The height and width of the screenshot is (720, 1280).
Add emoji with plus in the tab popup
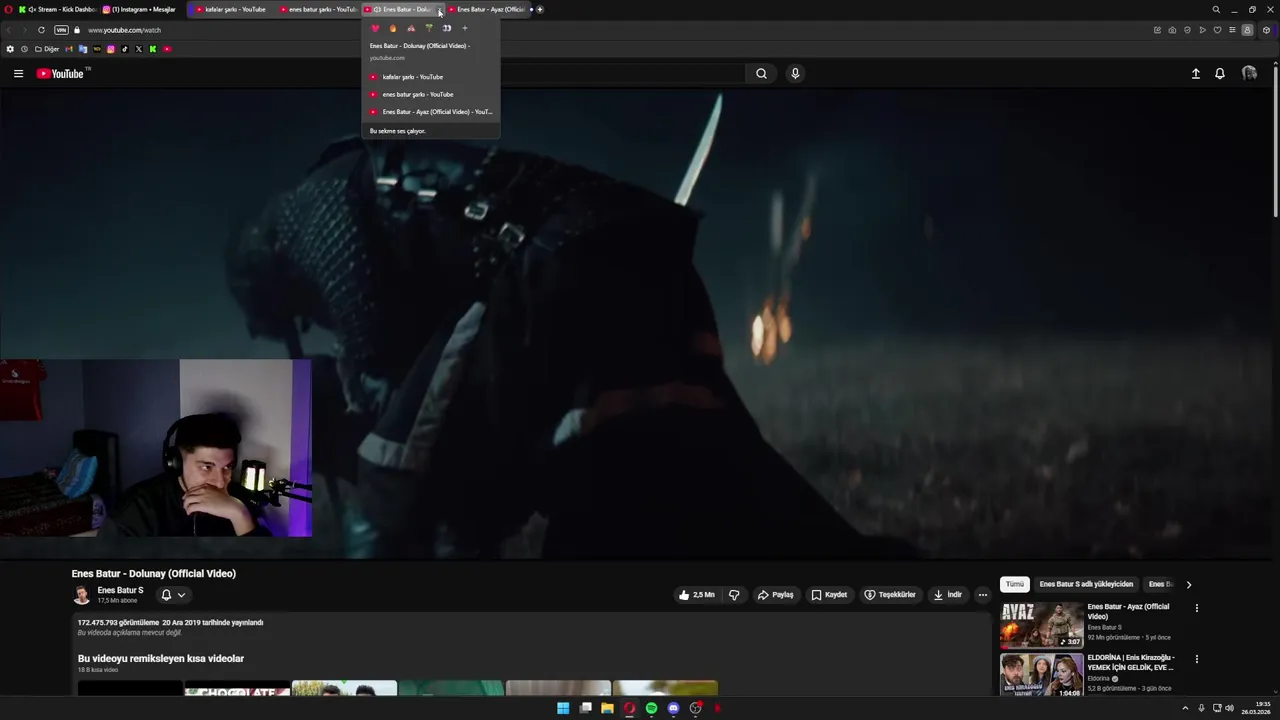coord(464,28)
